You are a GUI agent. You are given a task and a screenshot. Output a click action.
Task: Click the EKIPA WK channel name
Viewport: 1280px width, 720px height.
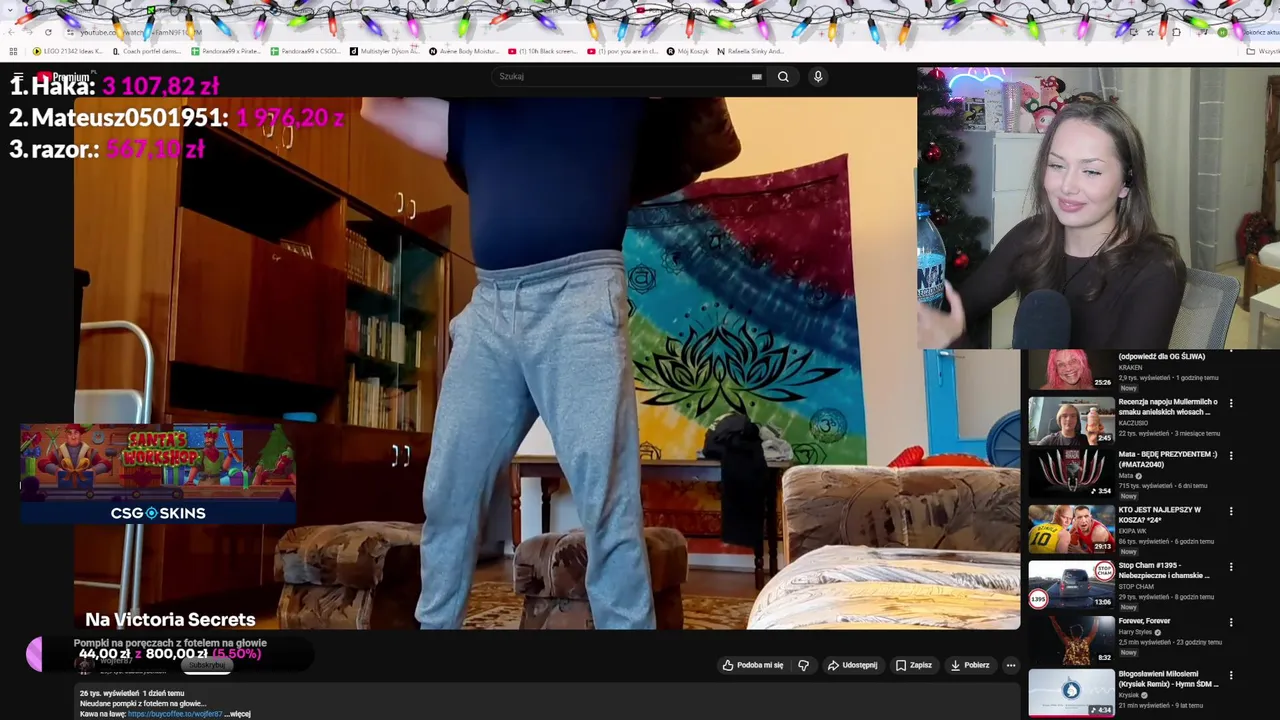point(1132,531)
